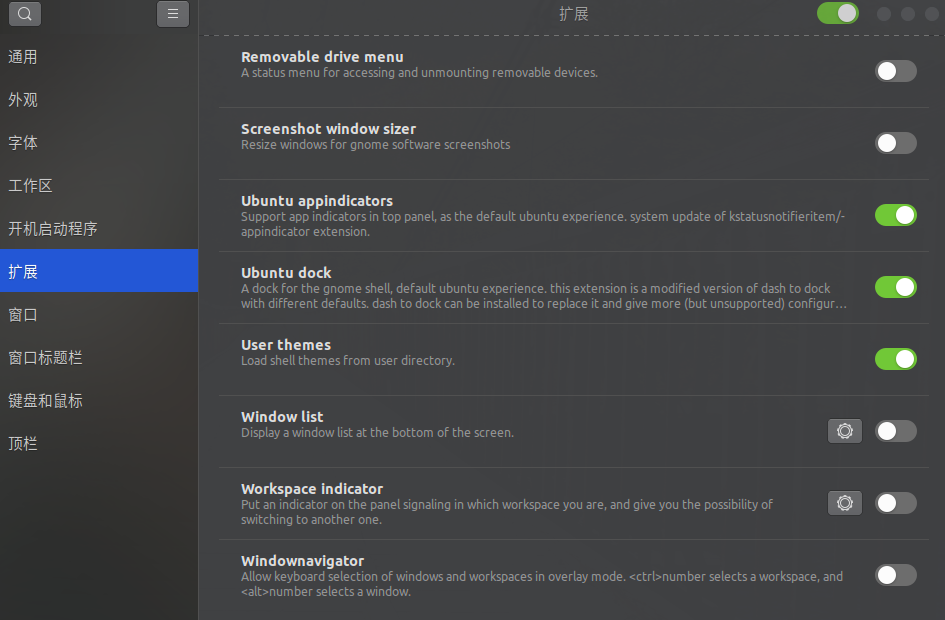Turn off User themes extension
945x620 pixels.
click(896, 359)
